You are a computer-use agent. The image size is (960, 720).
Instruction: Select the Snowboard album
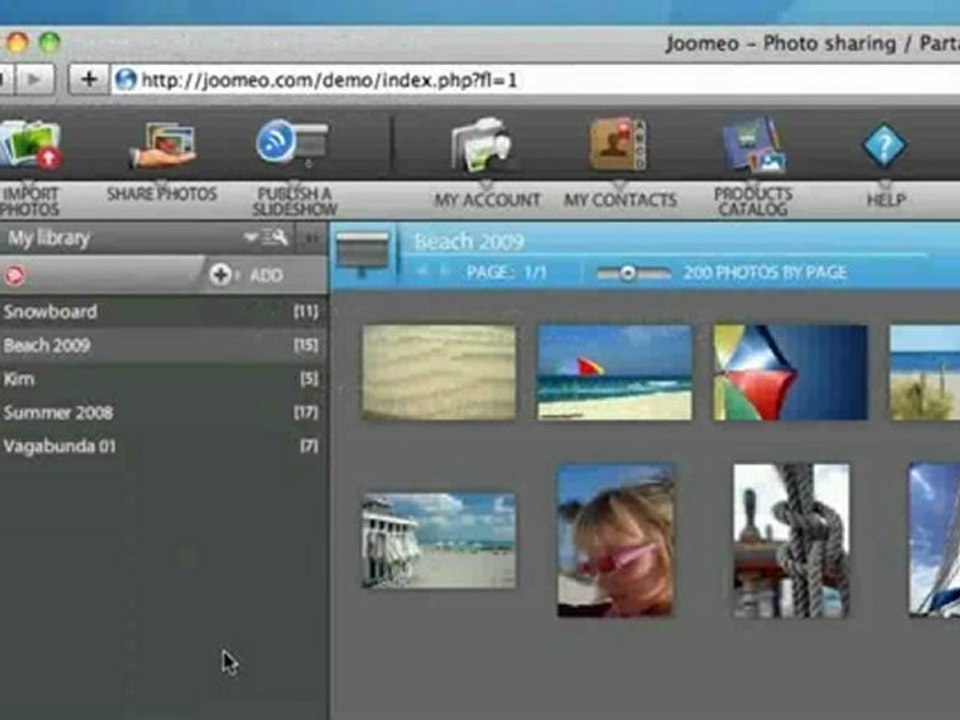point(163,312)
